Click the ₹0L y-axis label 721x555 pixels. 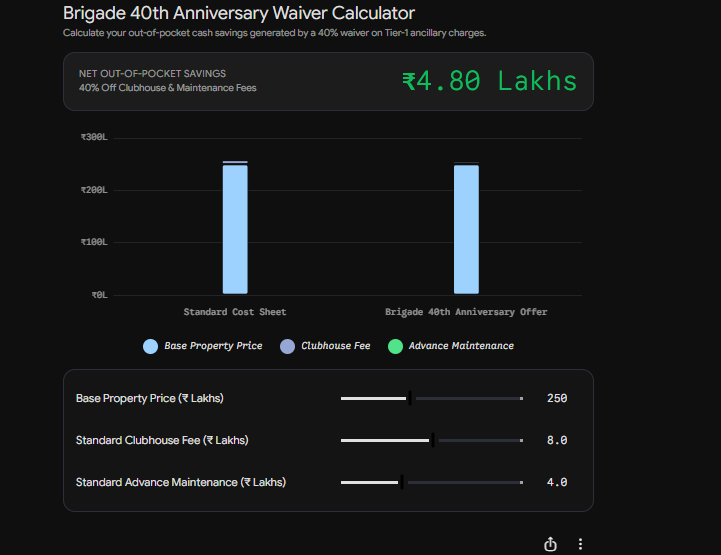pos(100,295)
